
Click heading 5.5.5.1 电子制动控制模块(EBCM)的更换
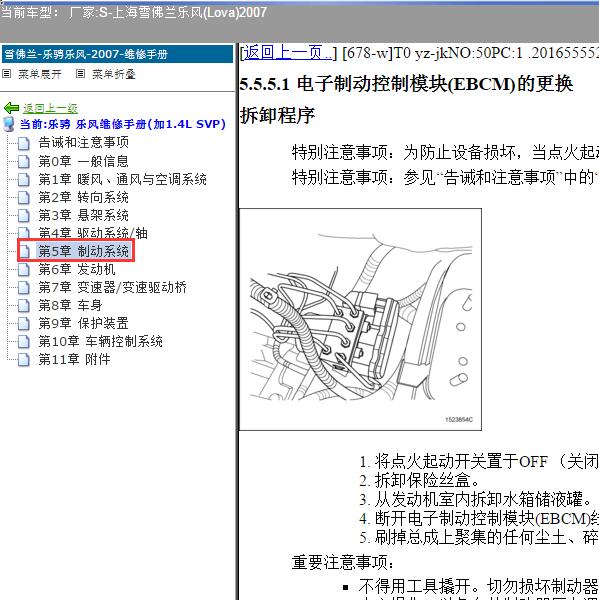click(406, 83)
